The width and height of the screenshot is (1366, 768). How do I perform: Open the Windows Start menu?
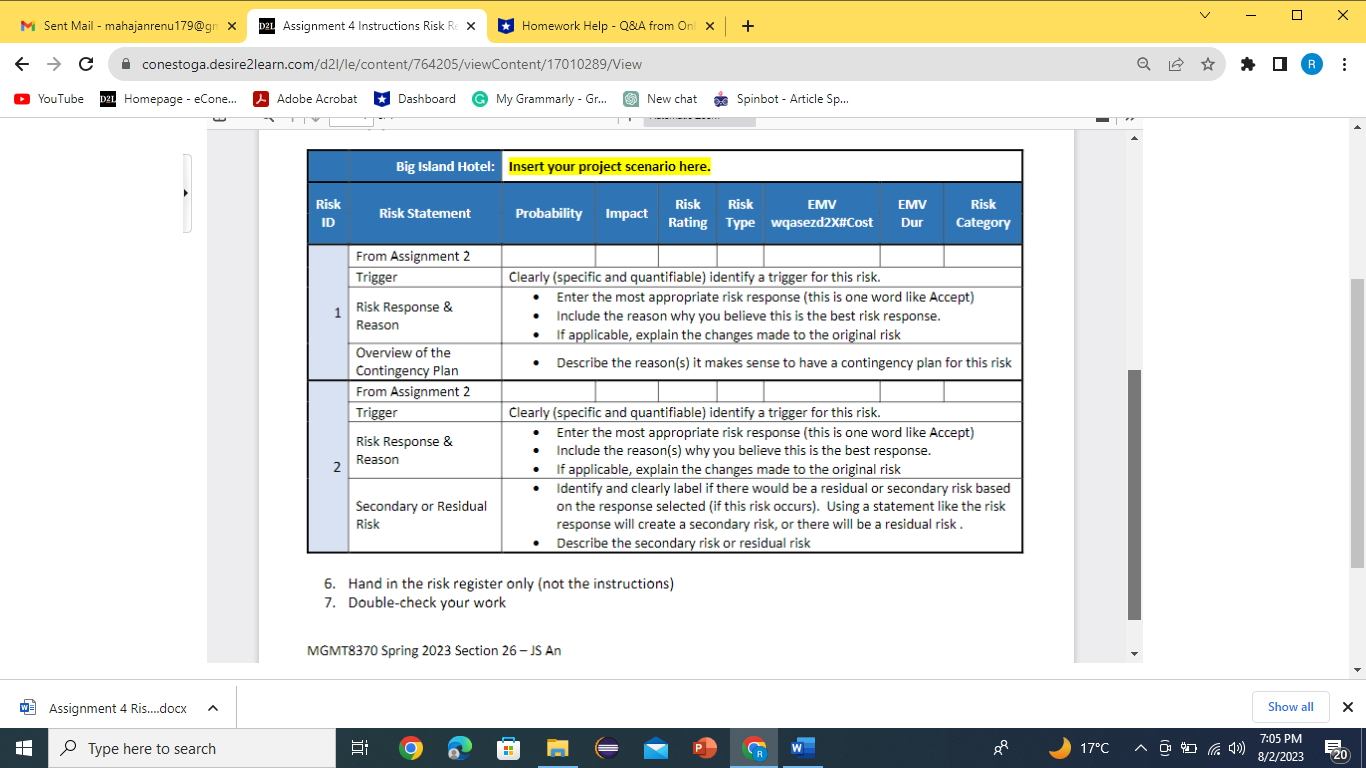(x=24, y=748)
